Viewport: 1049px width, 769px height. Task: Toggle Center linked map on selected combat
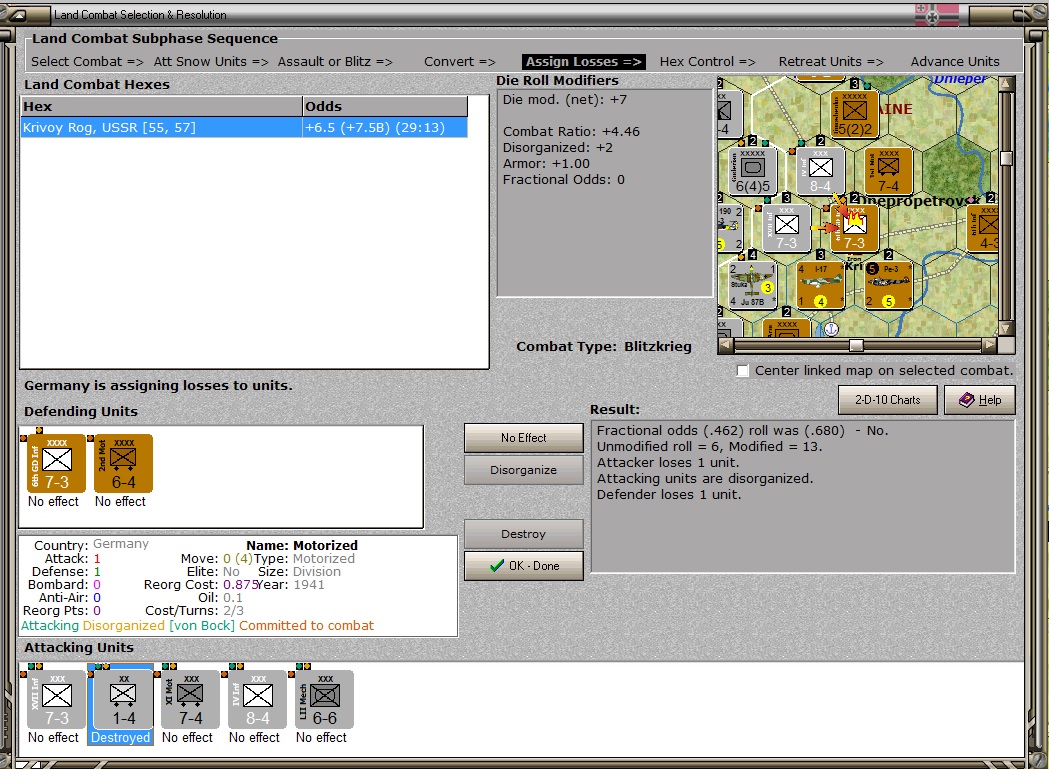pos(743,371)
